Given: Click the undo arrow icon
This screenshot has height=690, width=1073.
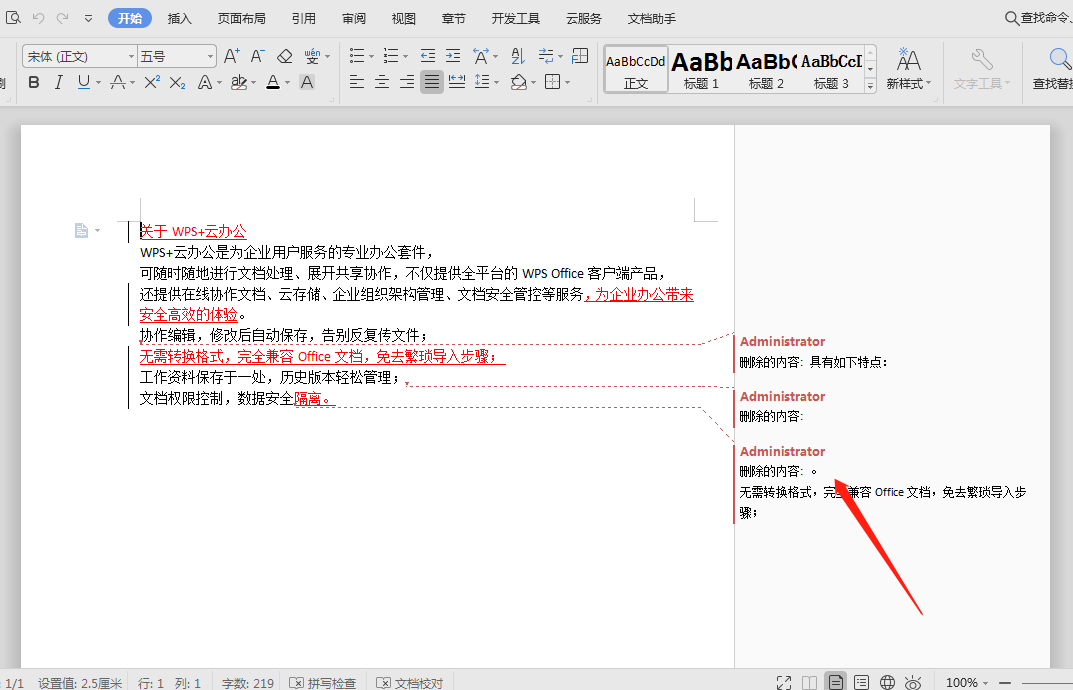Looking at the screenshot, I should (x=38, y=18).
